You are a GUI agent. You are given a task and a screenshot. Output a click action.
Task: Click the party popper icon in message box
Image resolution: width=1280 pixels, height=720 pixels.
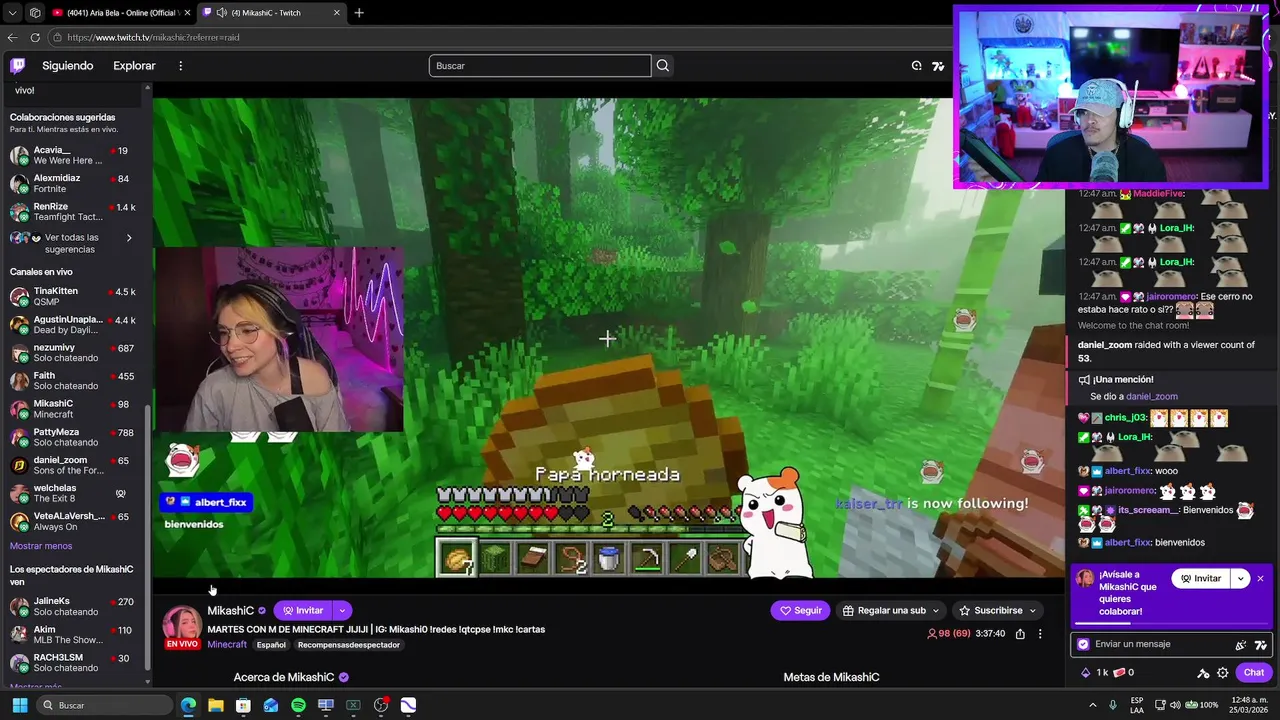coord(1241,645)
